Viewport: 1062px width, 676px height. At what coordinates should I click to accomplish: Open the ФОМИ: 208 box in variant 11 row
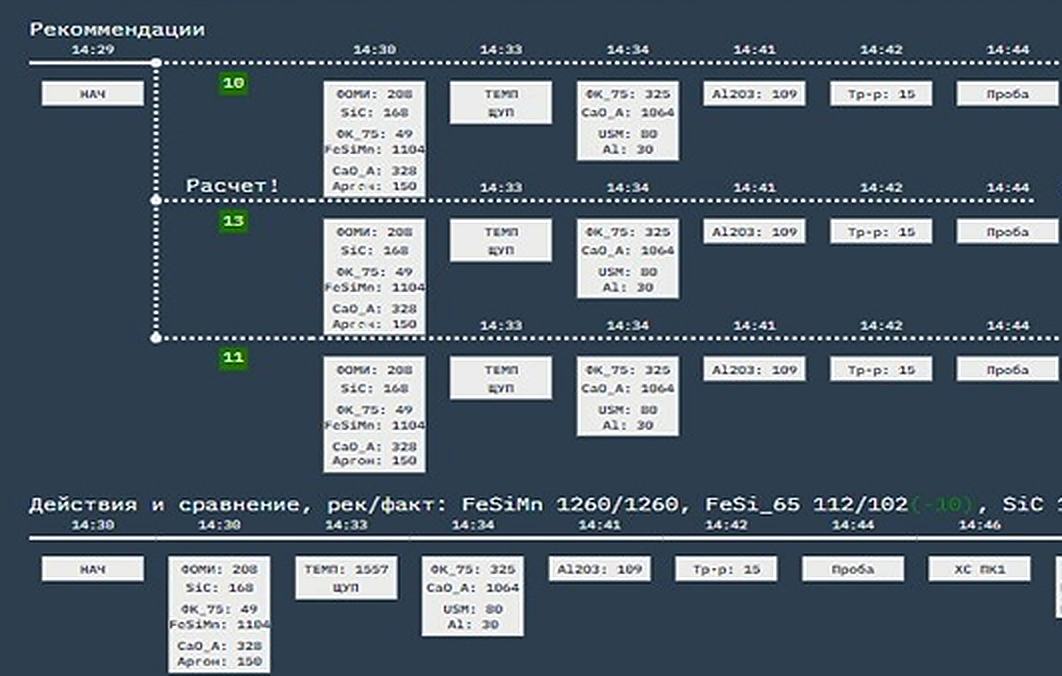coord(375,415)
